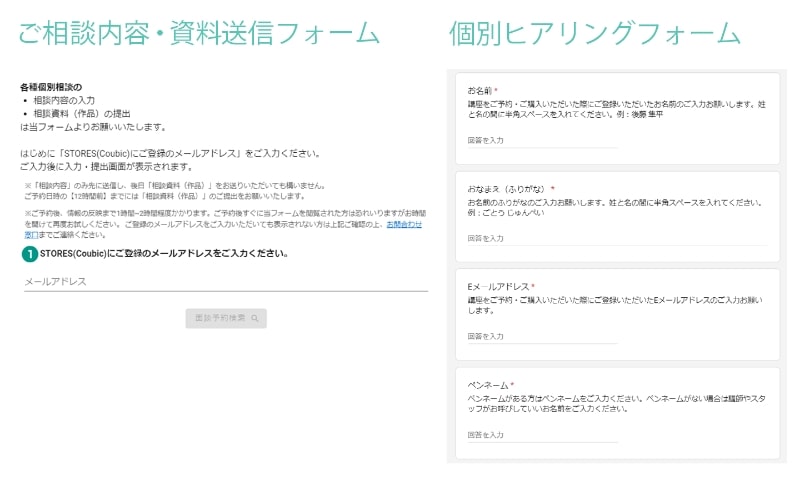
Task: Focus the メールアドレス input field
Action: 226,282
